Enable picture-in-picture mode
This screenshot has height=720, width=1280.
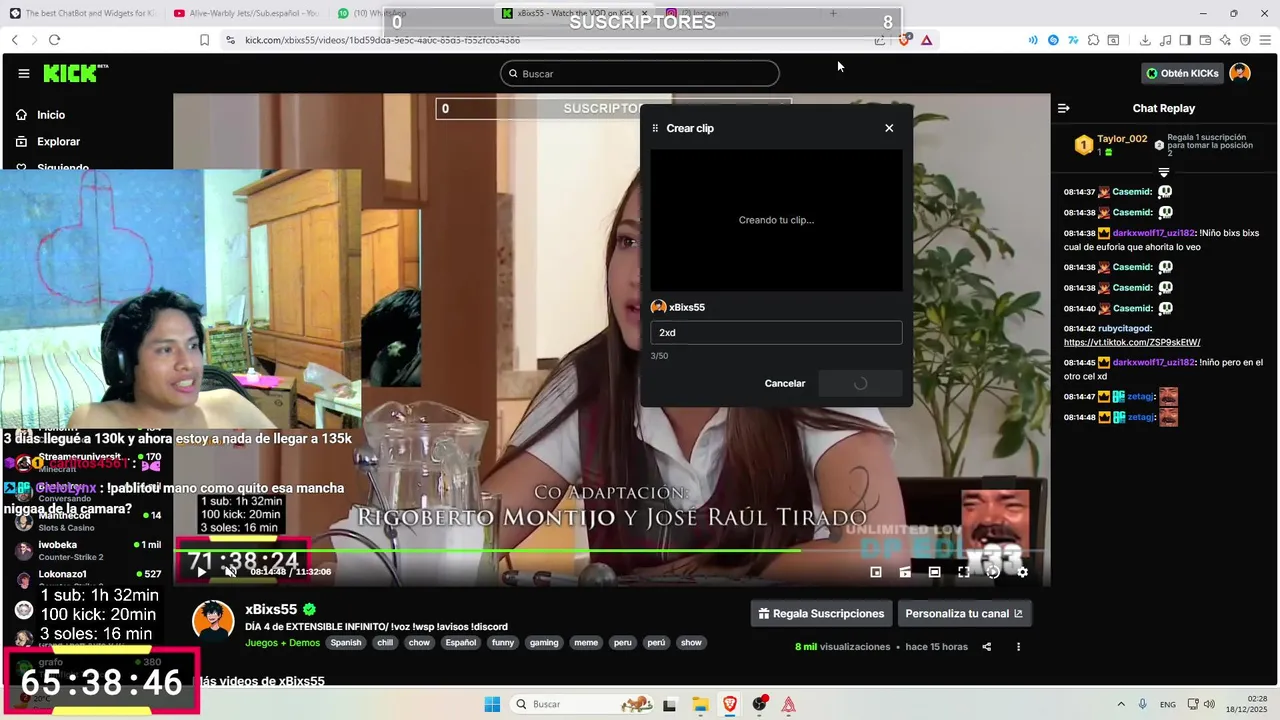coord(876,572)
